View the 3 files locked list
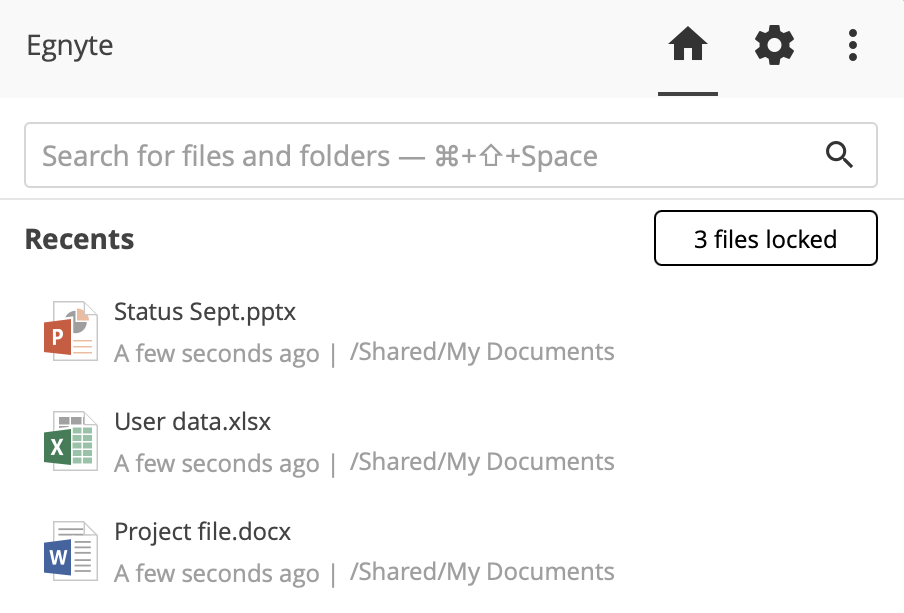Screen dimensions: 904x613 (x=765, y=238)
